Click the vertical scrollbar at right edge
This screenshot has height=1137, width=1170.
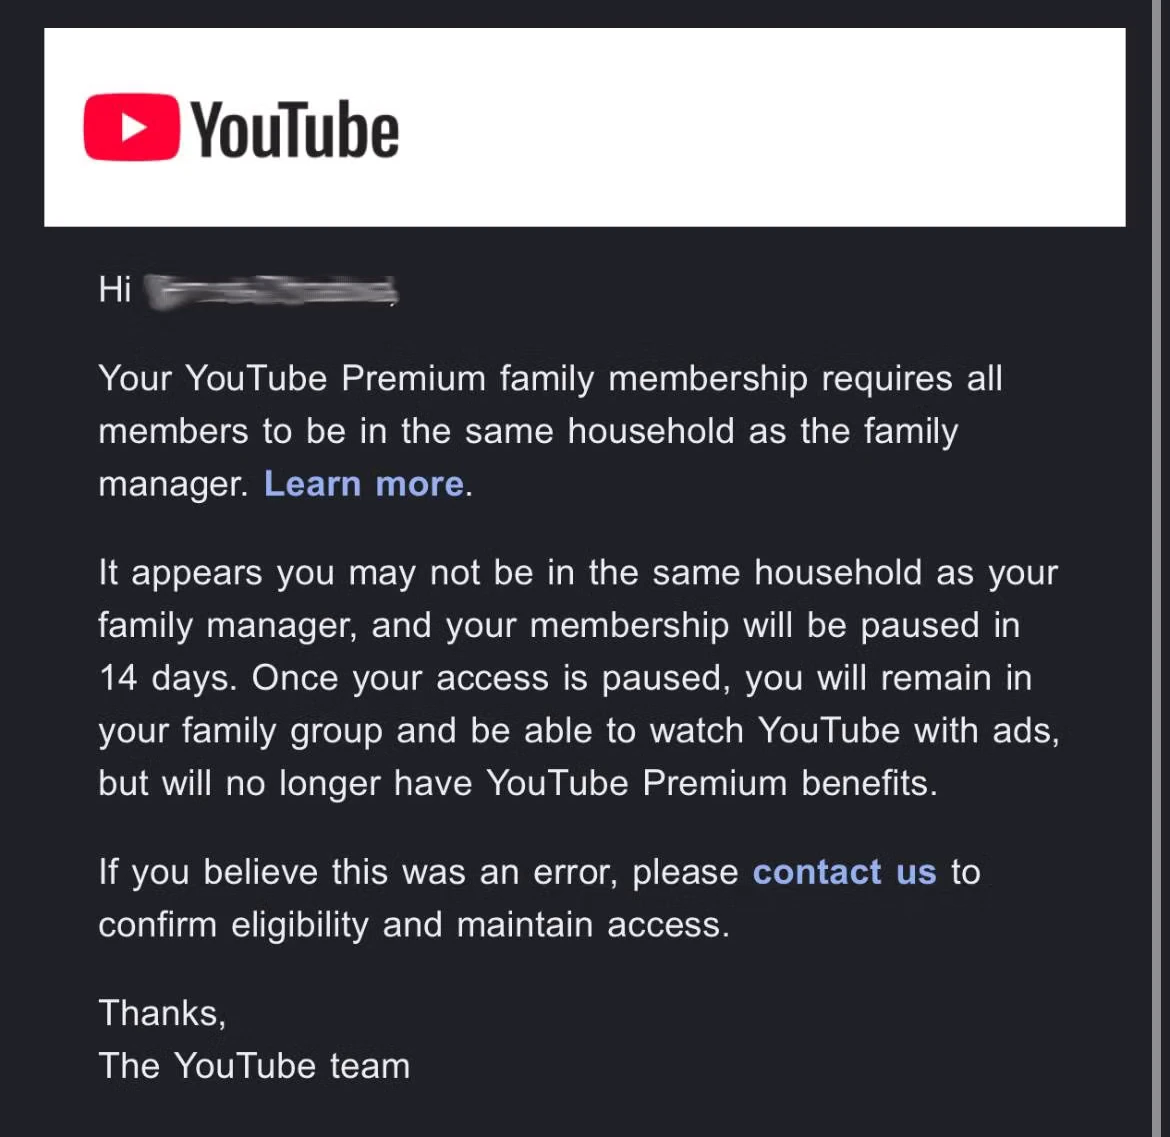[x=1156, y=568]
